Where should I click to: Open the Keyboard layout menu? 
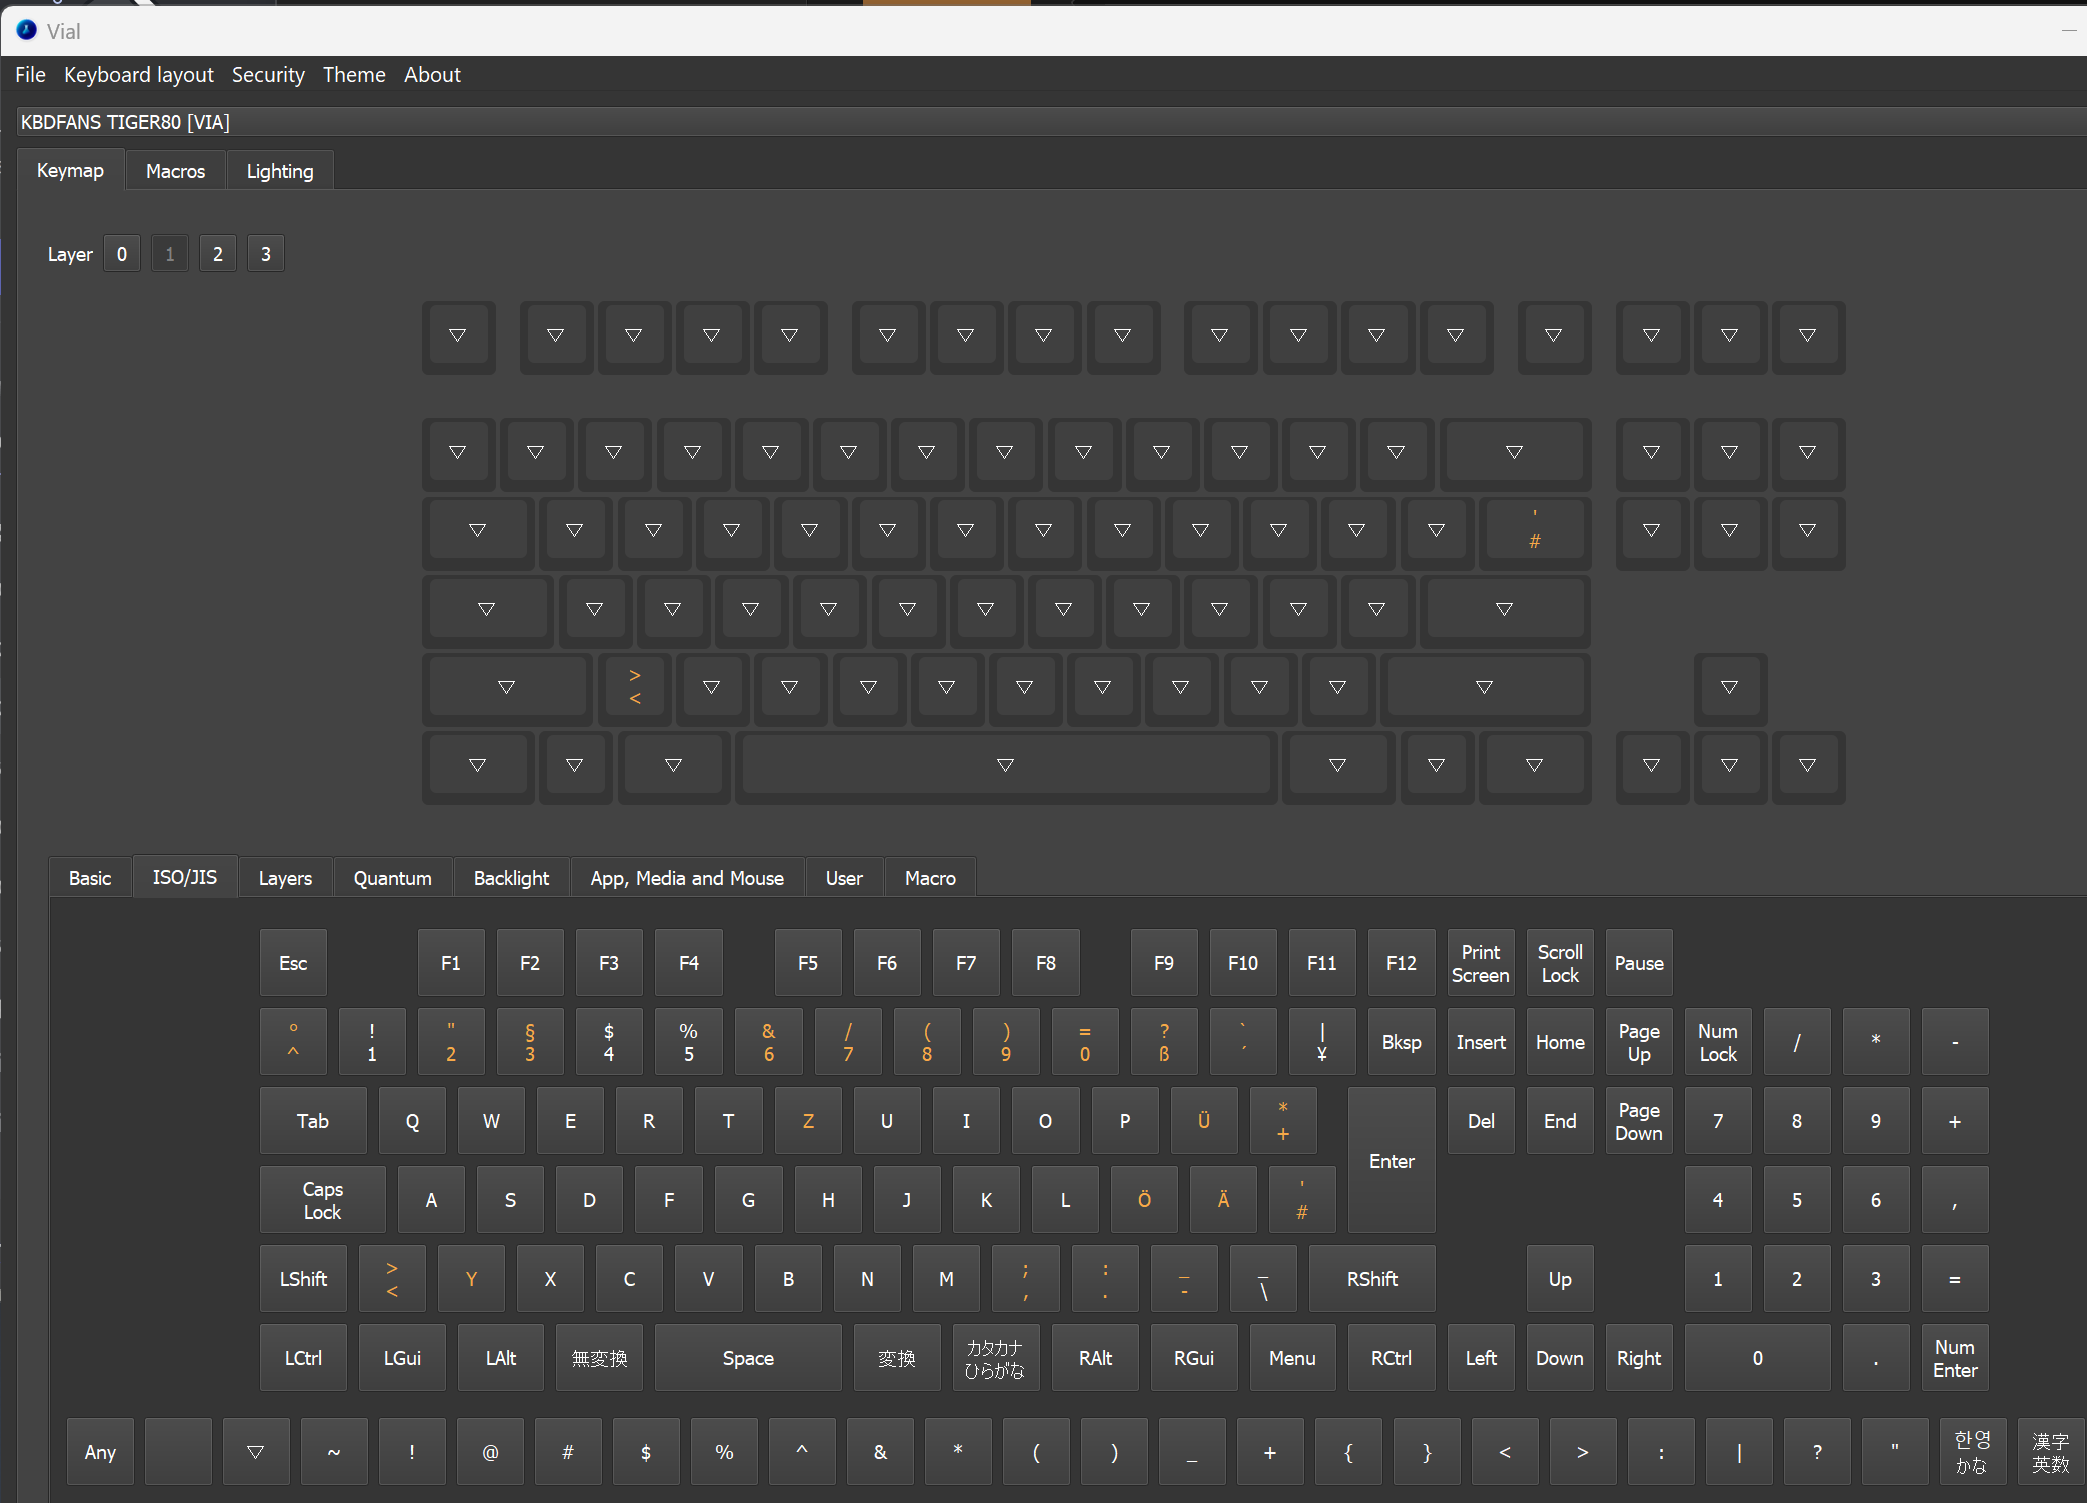coord(138,75)
